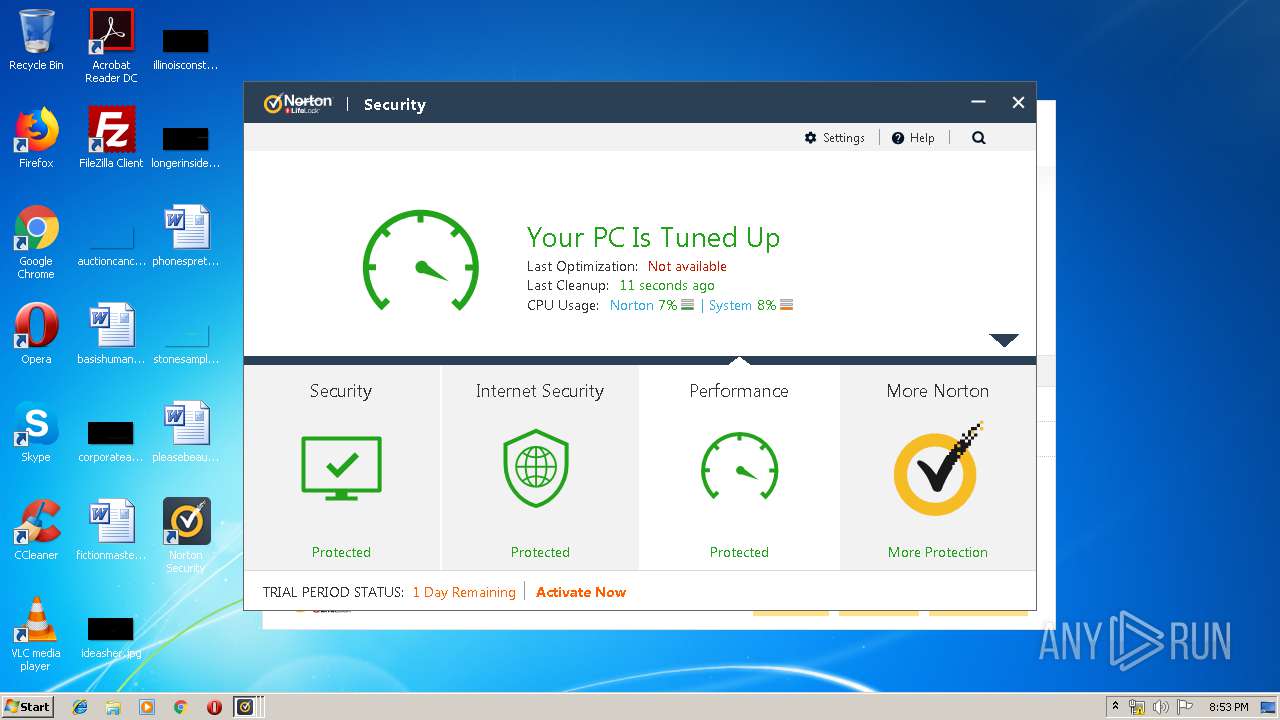The width and height of the screenshot is (1280, 720).
Task: Click the globe shield icon
Action: click(536, 468)
